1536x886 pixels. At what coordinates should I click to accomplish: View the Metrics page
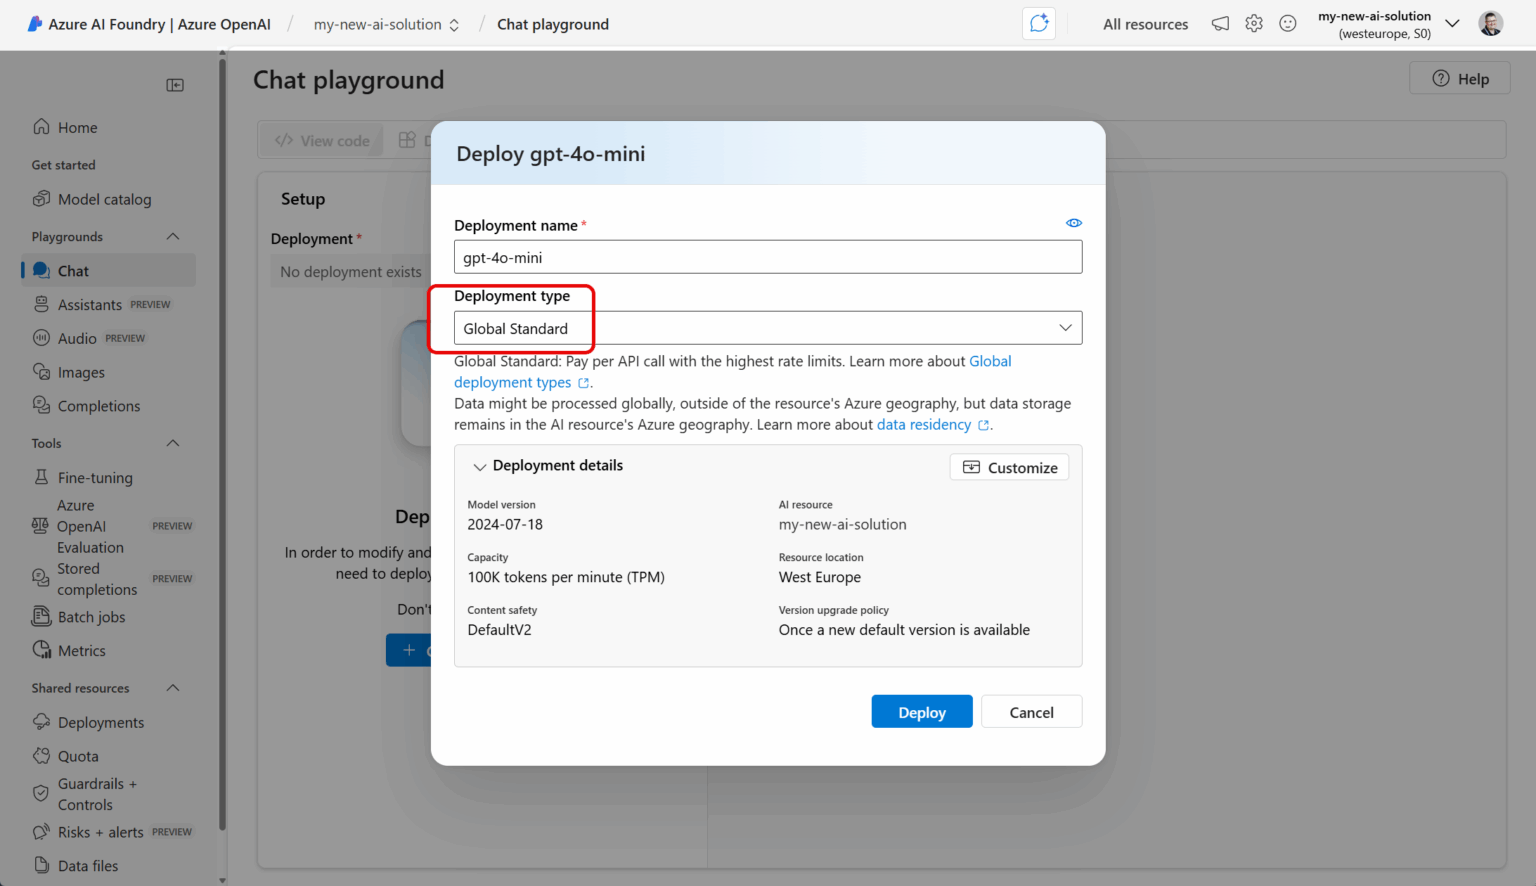coord(81,650)
